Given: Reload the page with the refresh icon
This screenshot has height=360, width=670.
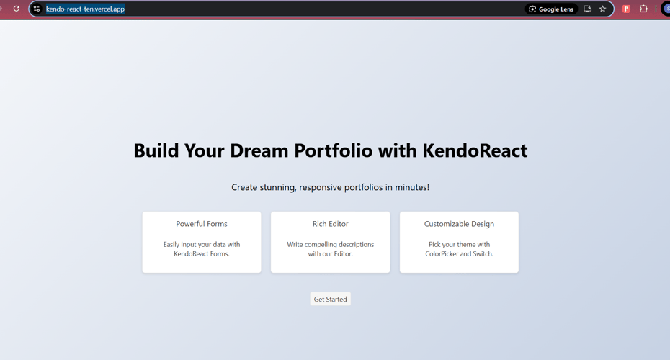Looking at the screenshot, I should [x=16, y=9].
